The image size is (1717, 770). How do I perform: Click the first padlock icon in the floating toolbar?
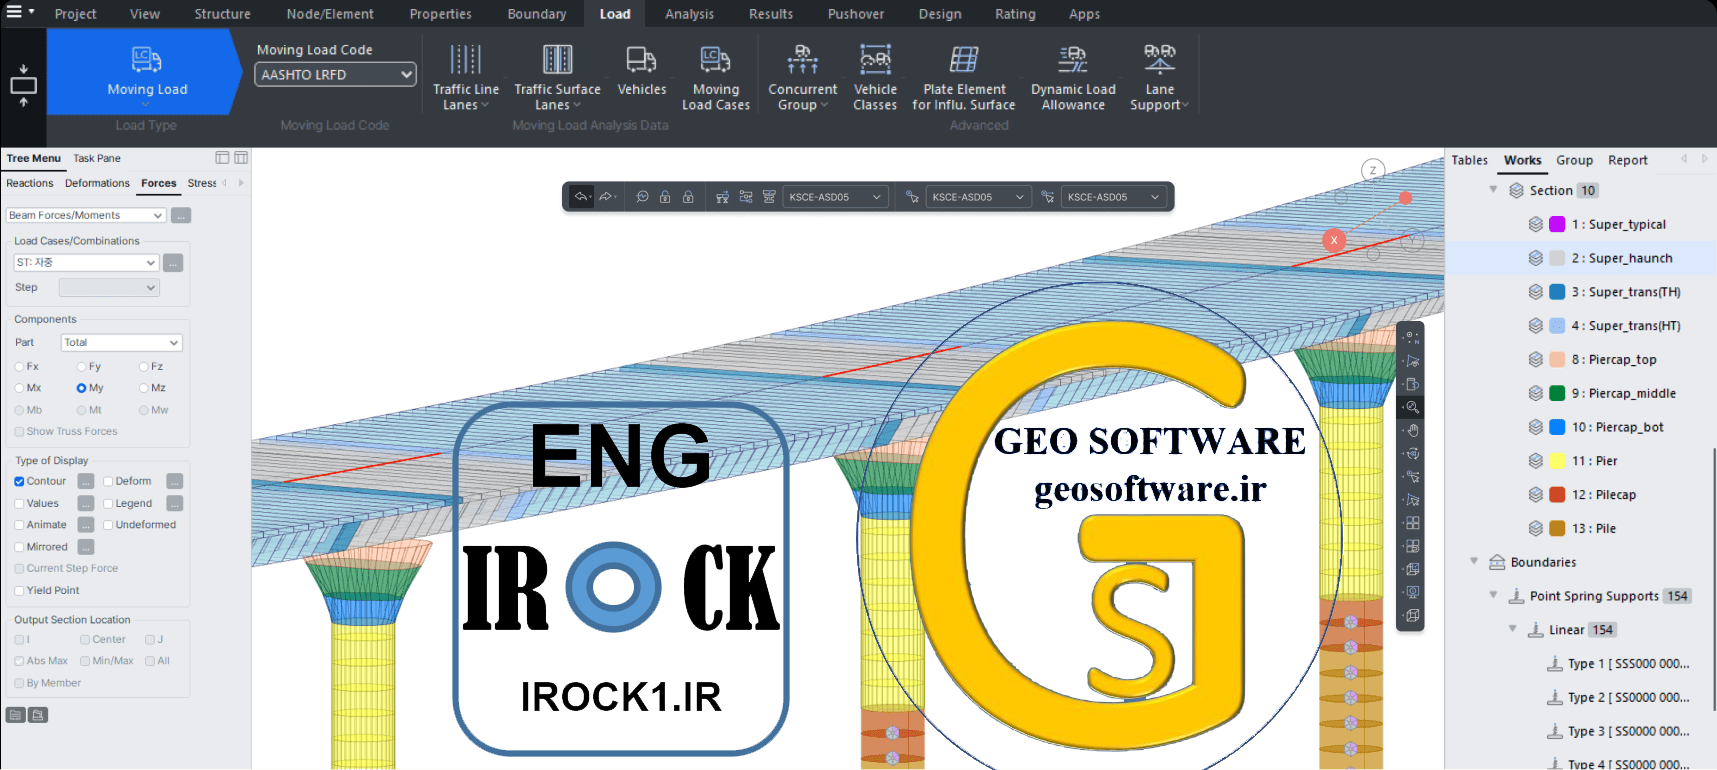(x=665, y=197)
